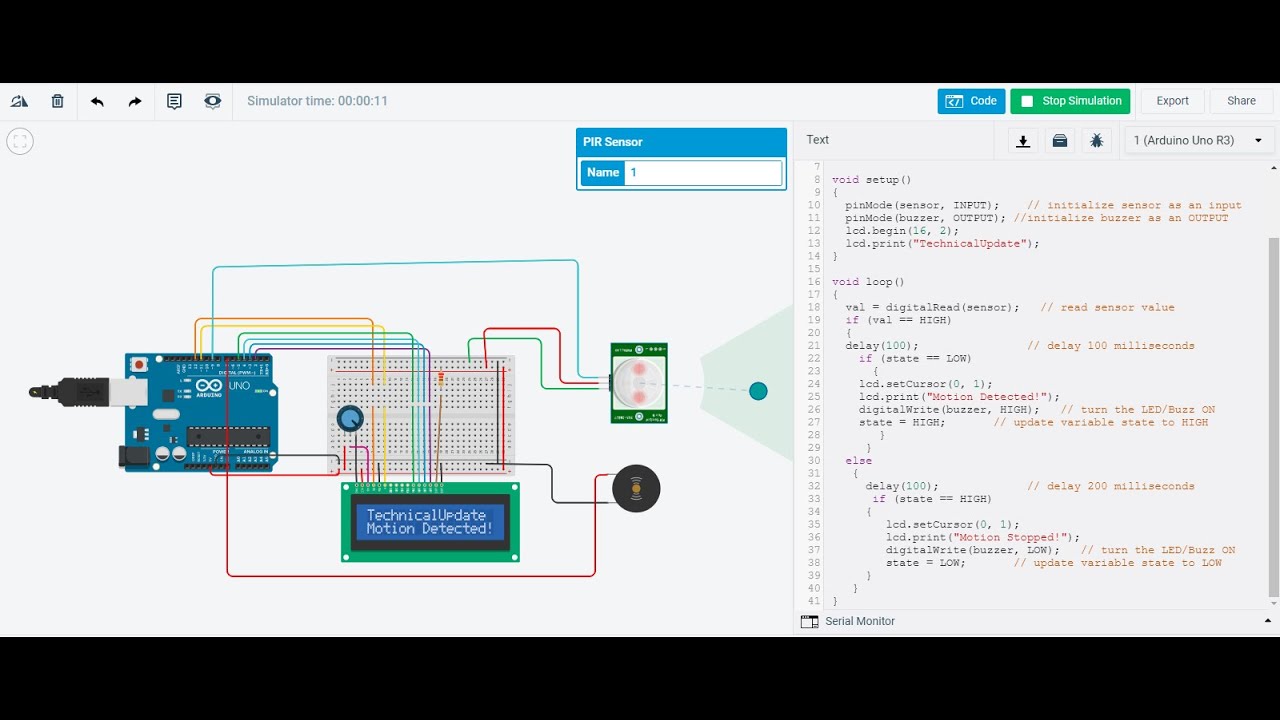Viewport: 1280px width, 720px height.
Task: Click the code editor vertical scrollbar
Action: click(1273, 415)
